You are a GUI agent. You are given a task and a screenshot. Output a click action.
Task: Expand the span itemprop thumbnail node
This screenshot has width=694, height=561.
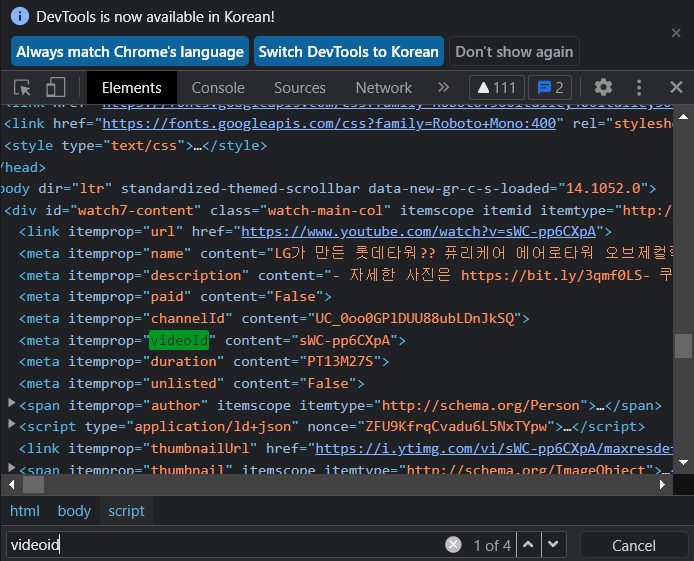click(x=12, y=467)
